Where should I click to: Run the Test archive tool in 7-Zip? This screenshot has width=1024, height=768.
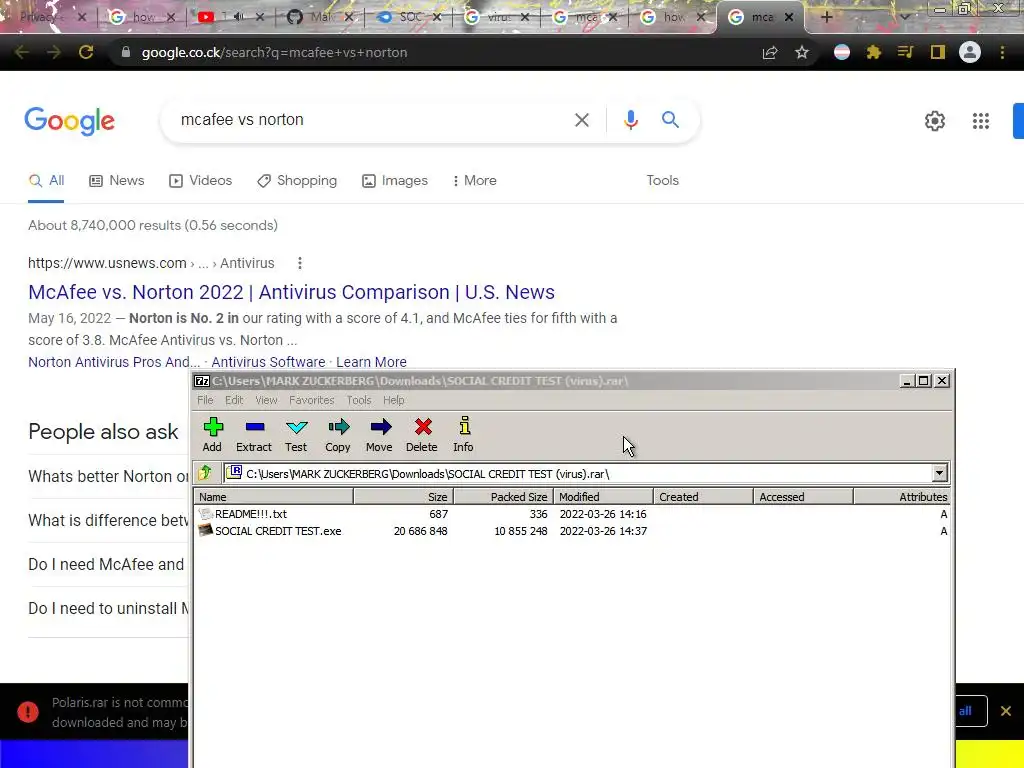pyautogui.click(x=296, y=435)
